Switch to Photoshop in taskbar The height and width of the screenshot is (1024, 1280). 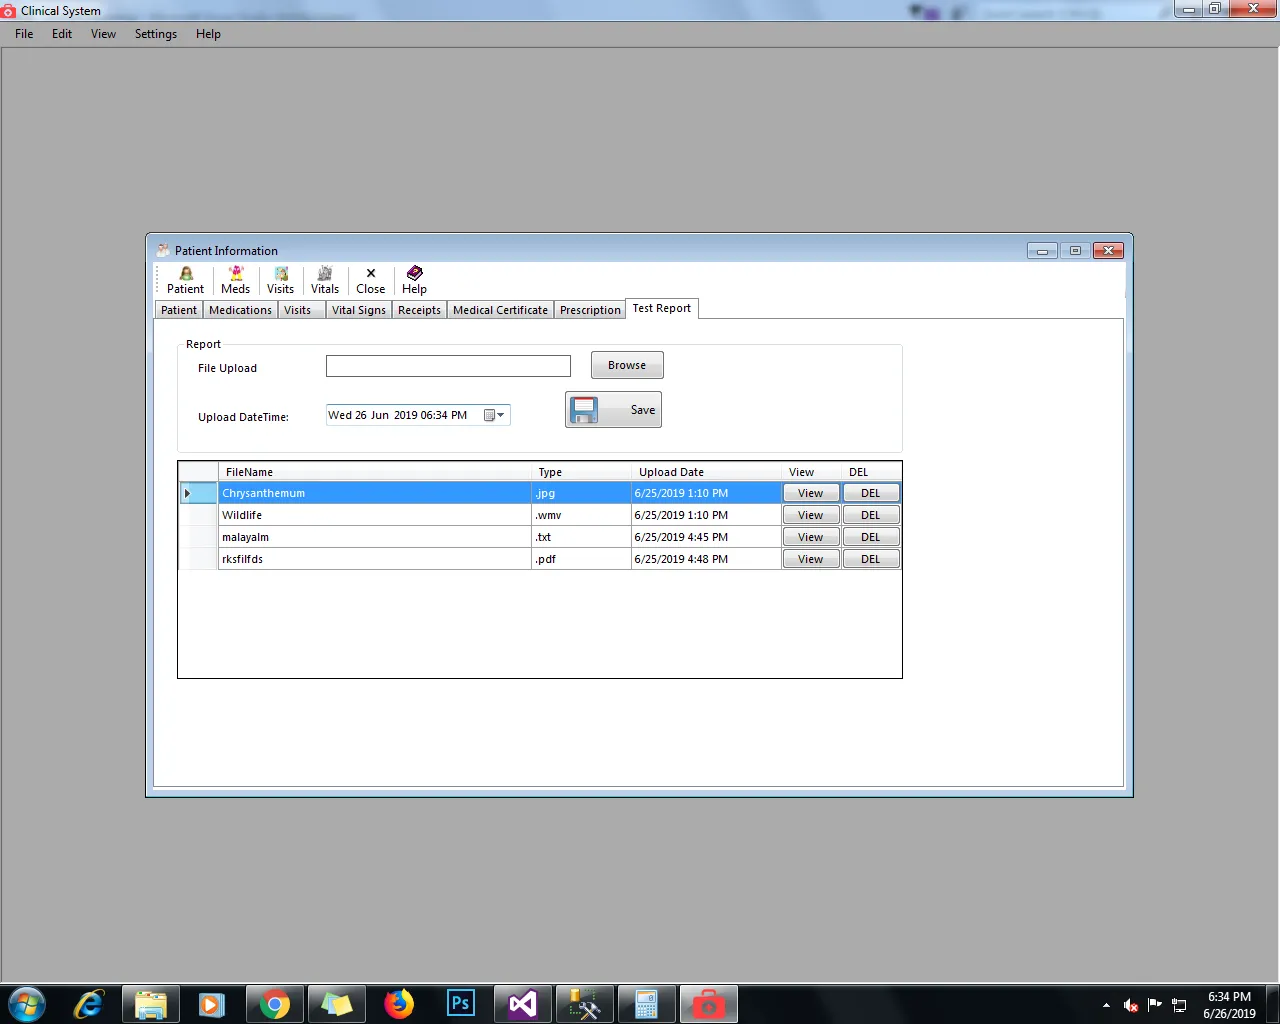(461, 1004)
